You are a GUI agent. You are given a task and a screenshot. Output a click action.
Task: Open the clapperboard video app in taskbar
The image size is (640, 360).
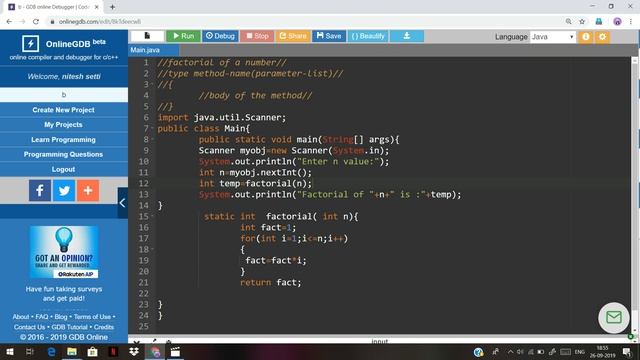click(x=176, y=351)
